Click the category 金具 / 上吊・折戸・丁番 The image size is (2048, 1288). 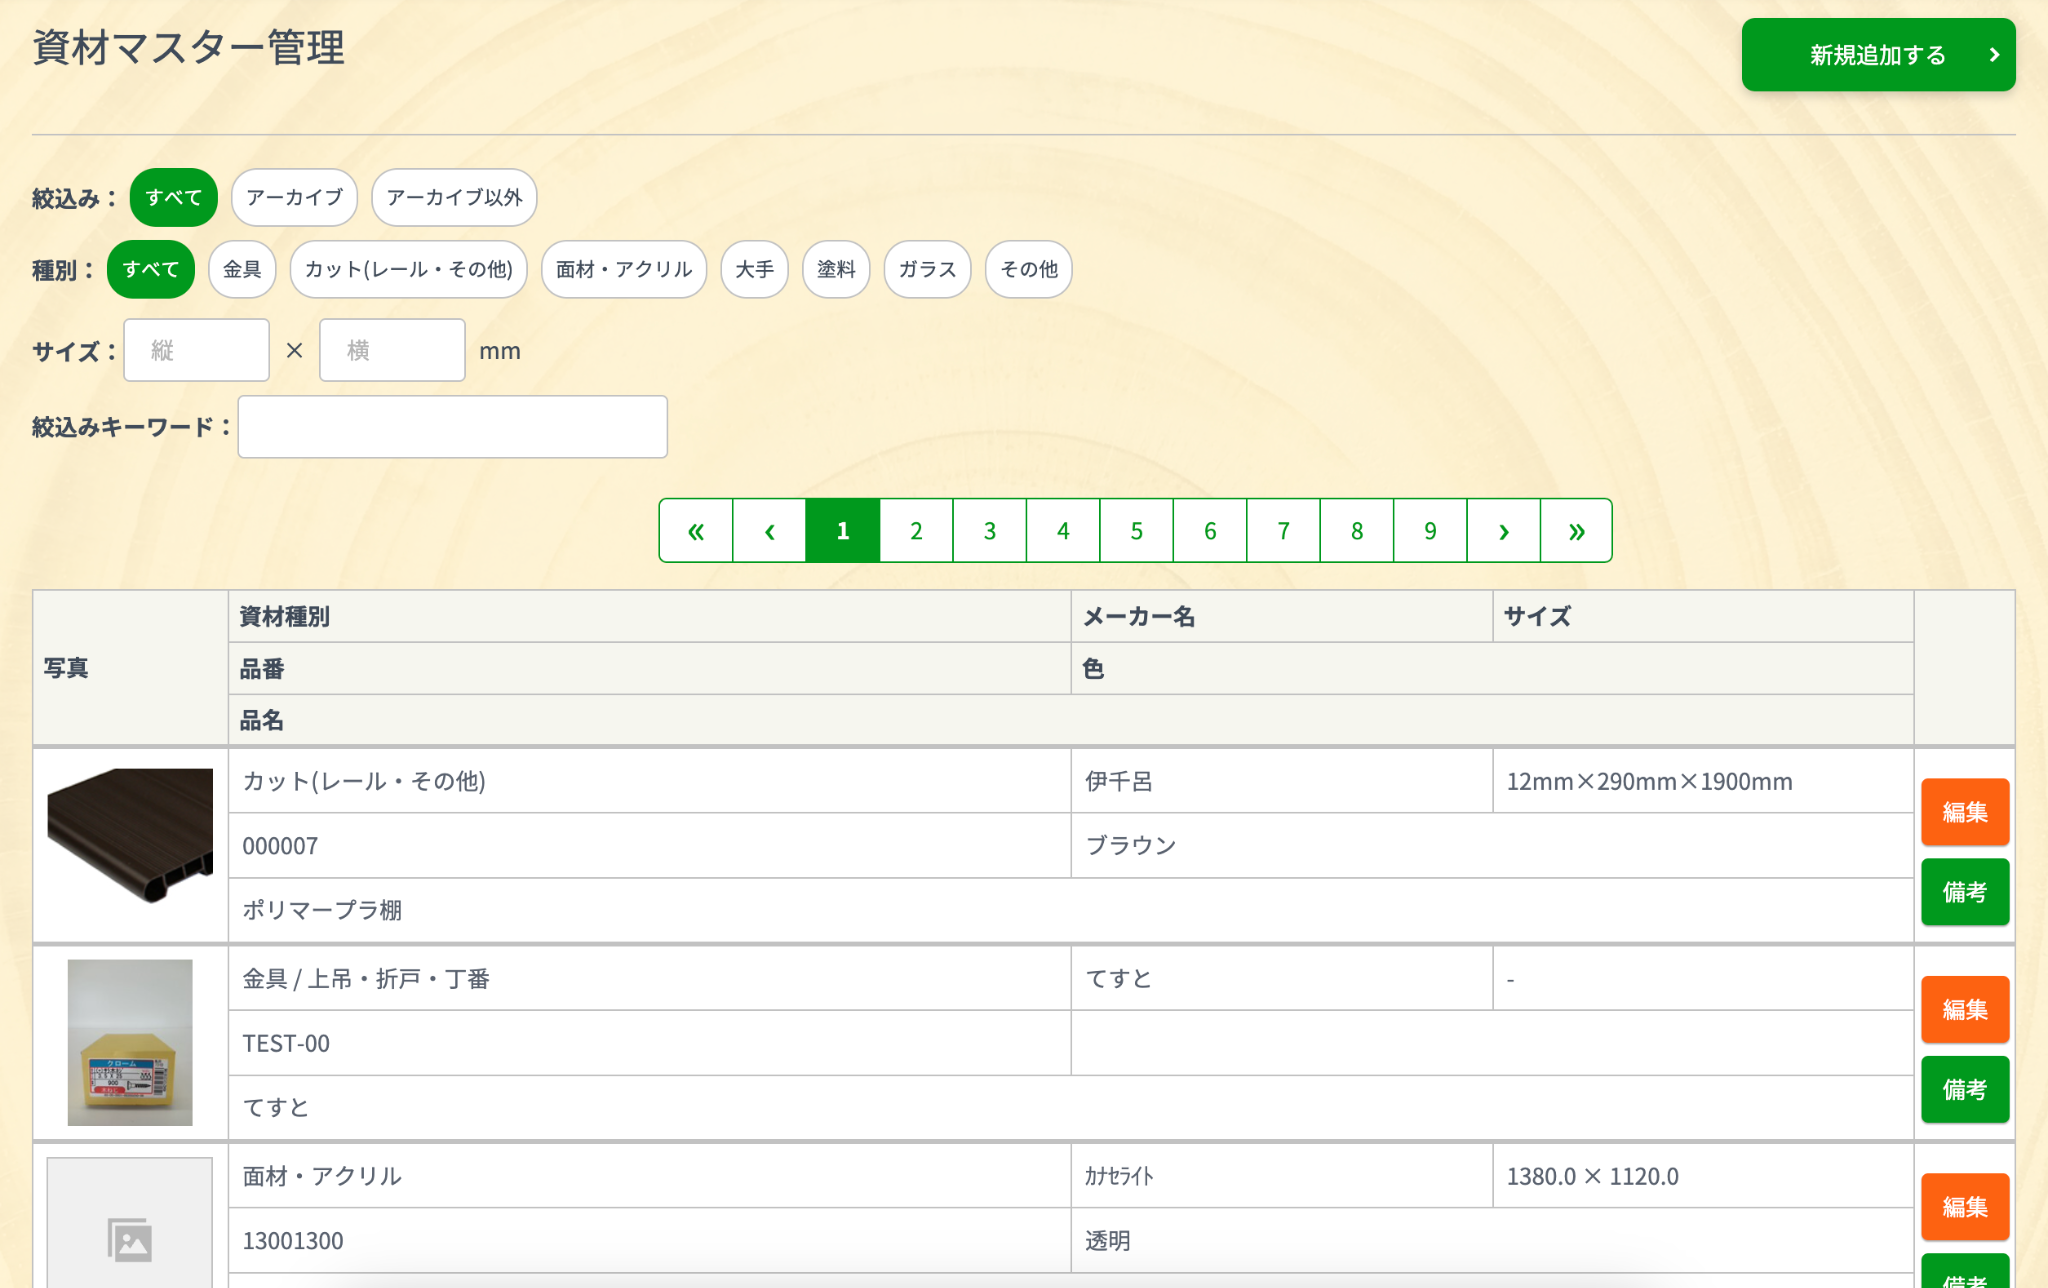pyautogui.click(x=366, y=979)
